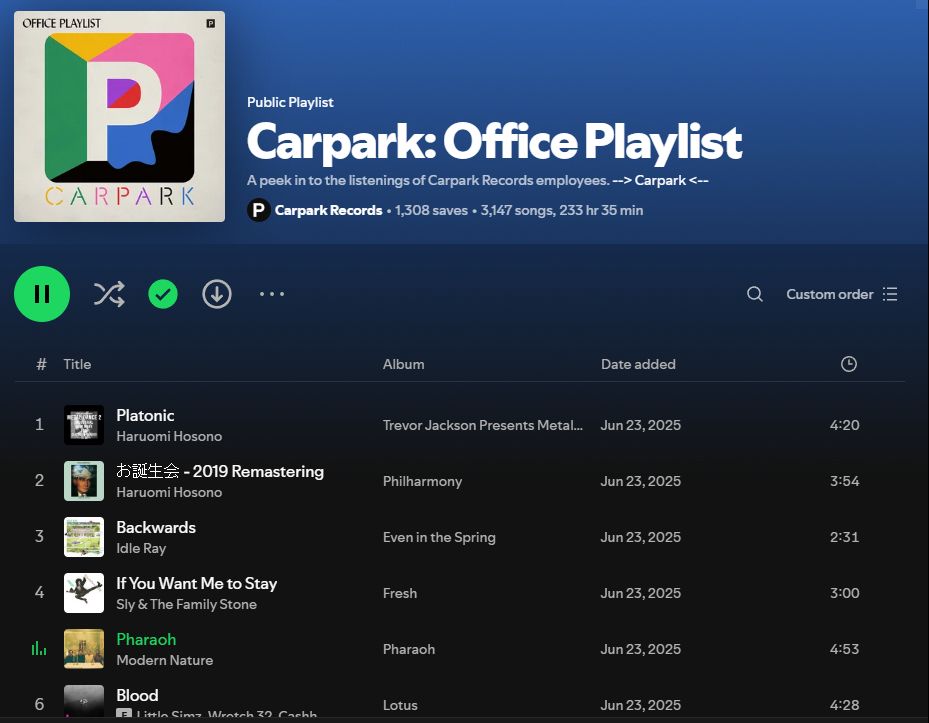Click the 2:31 duration of Backwards
Image resolution: width=929 pixels, height=723 pixels.
(844, 537)
